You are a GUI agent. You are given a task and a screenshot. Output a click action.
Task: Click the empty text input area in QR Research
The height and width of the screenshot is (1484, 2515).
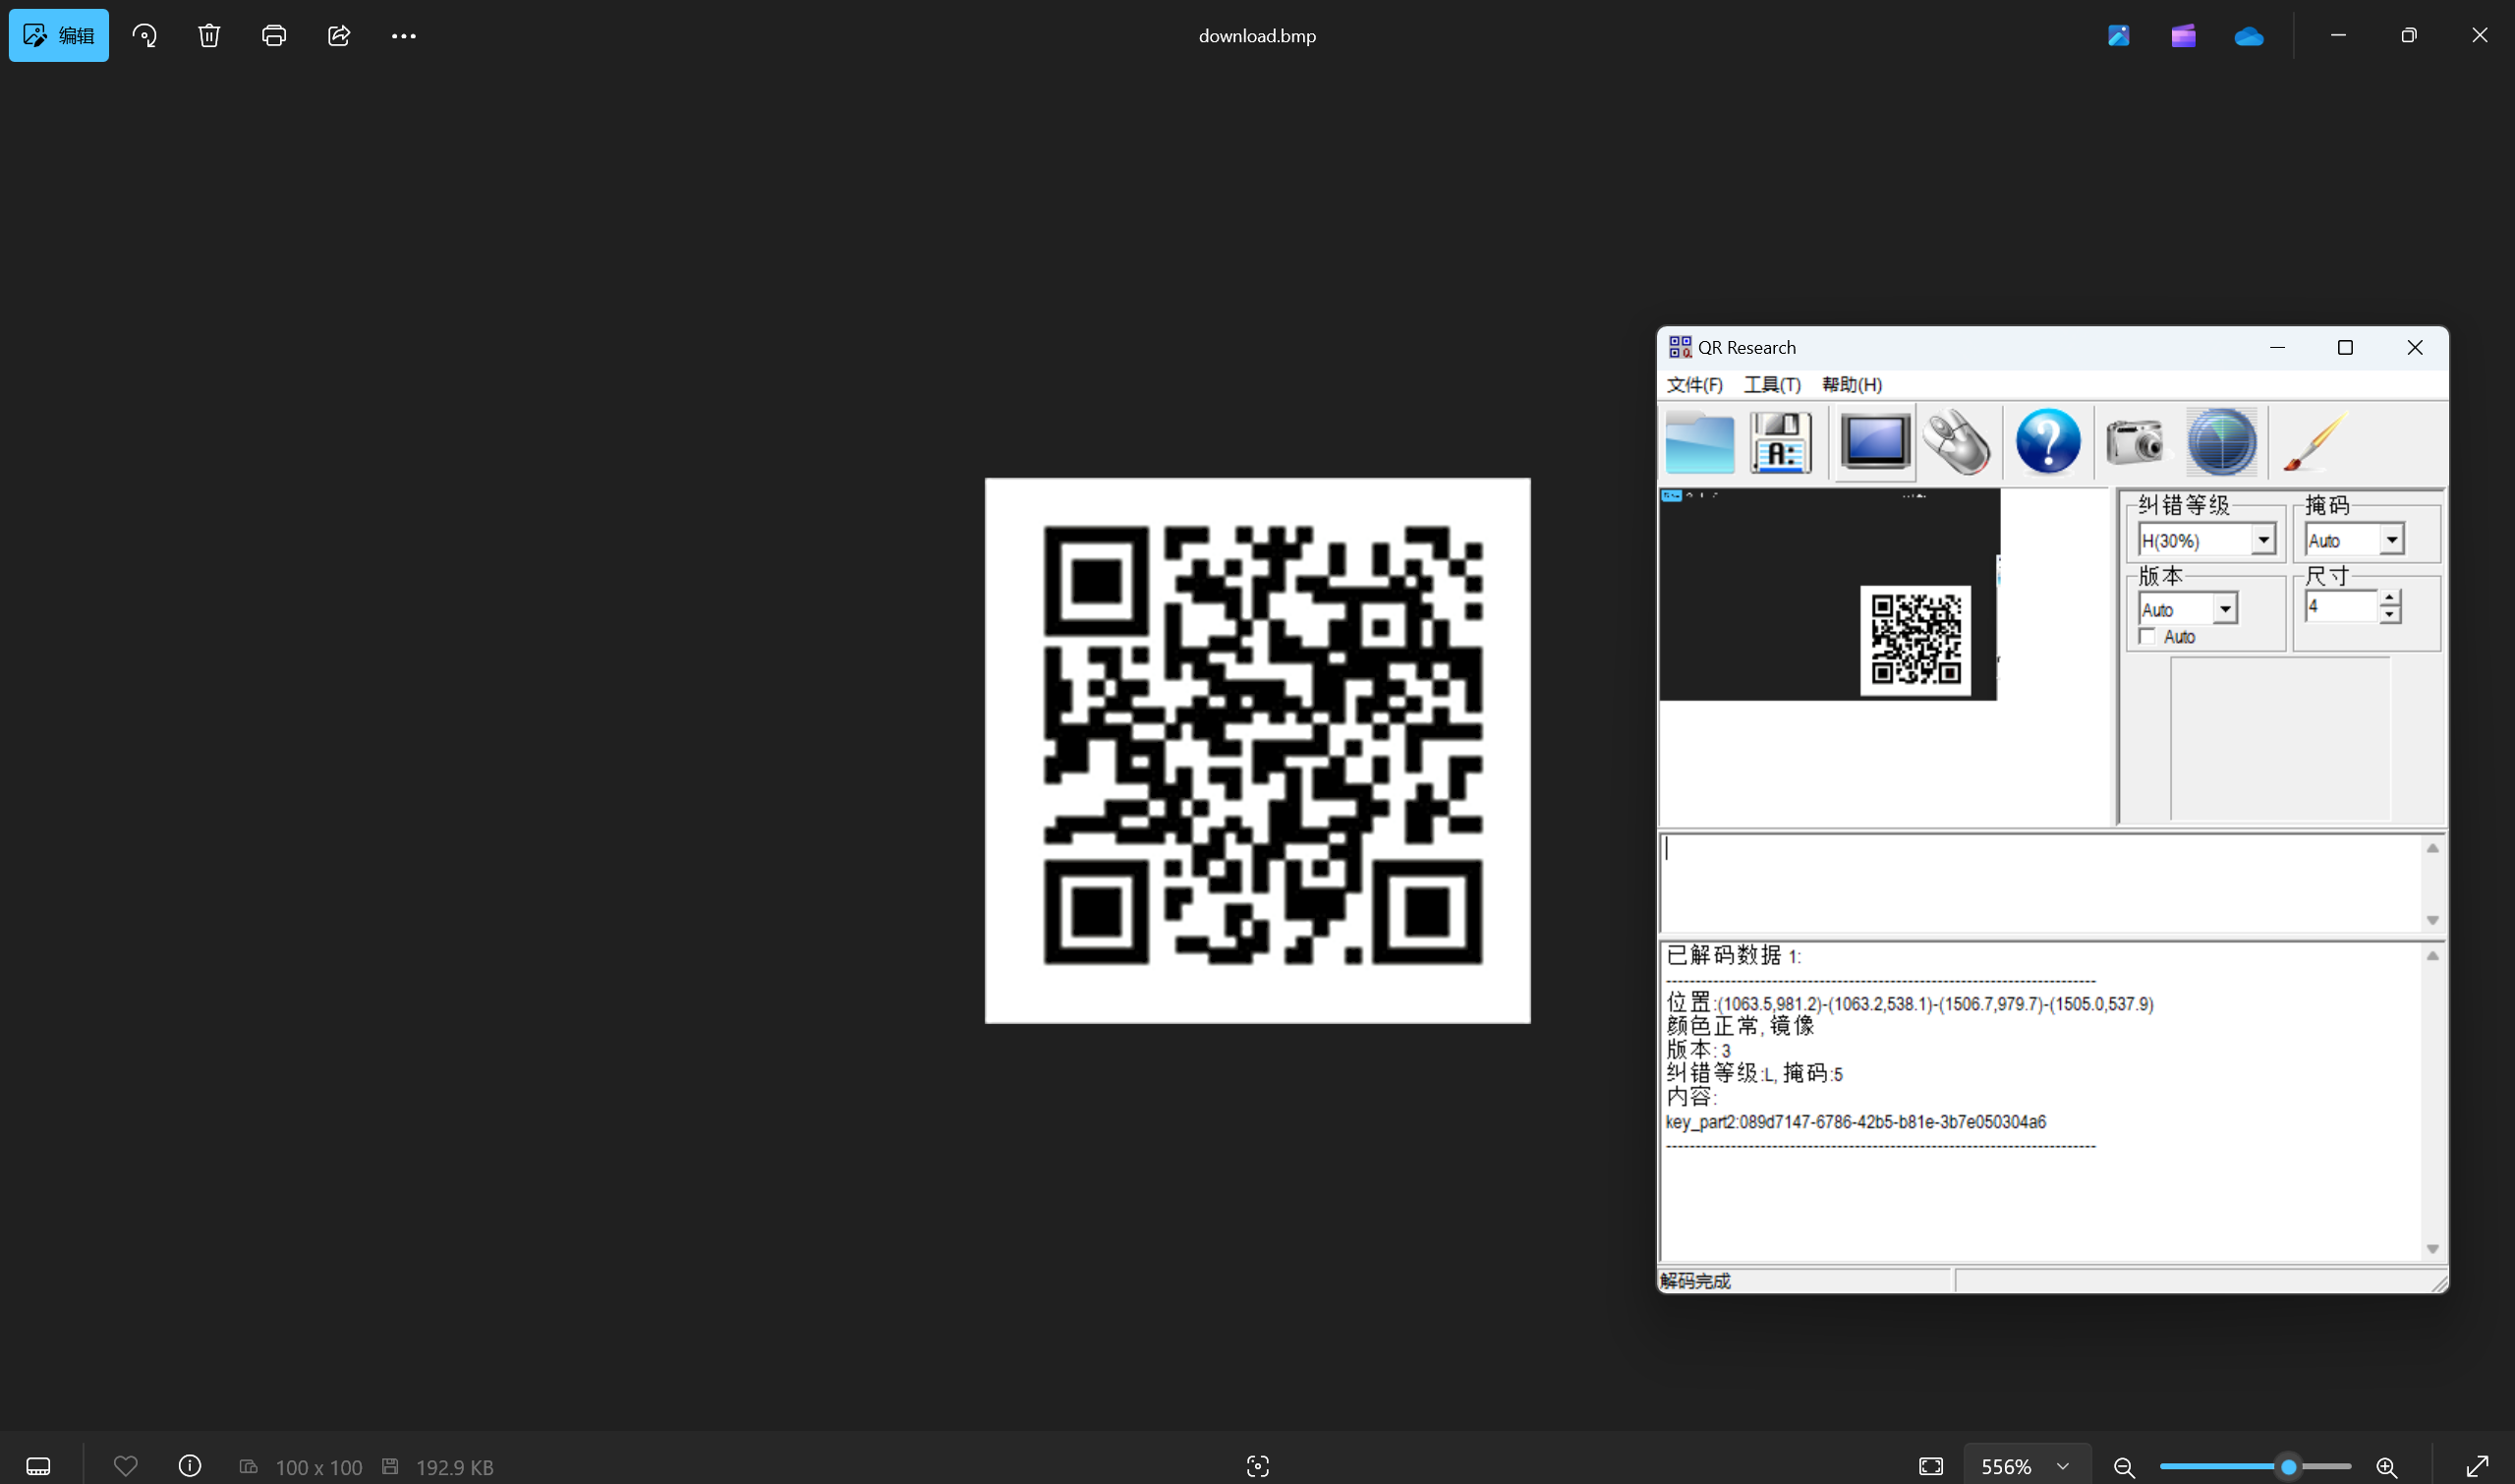click(2039, 884)
